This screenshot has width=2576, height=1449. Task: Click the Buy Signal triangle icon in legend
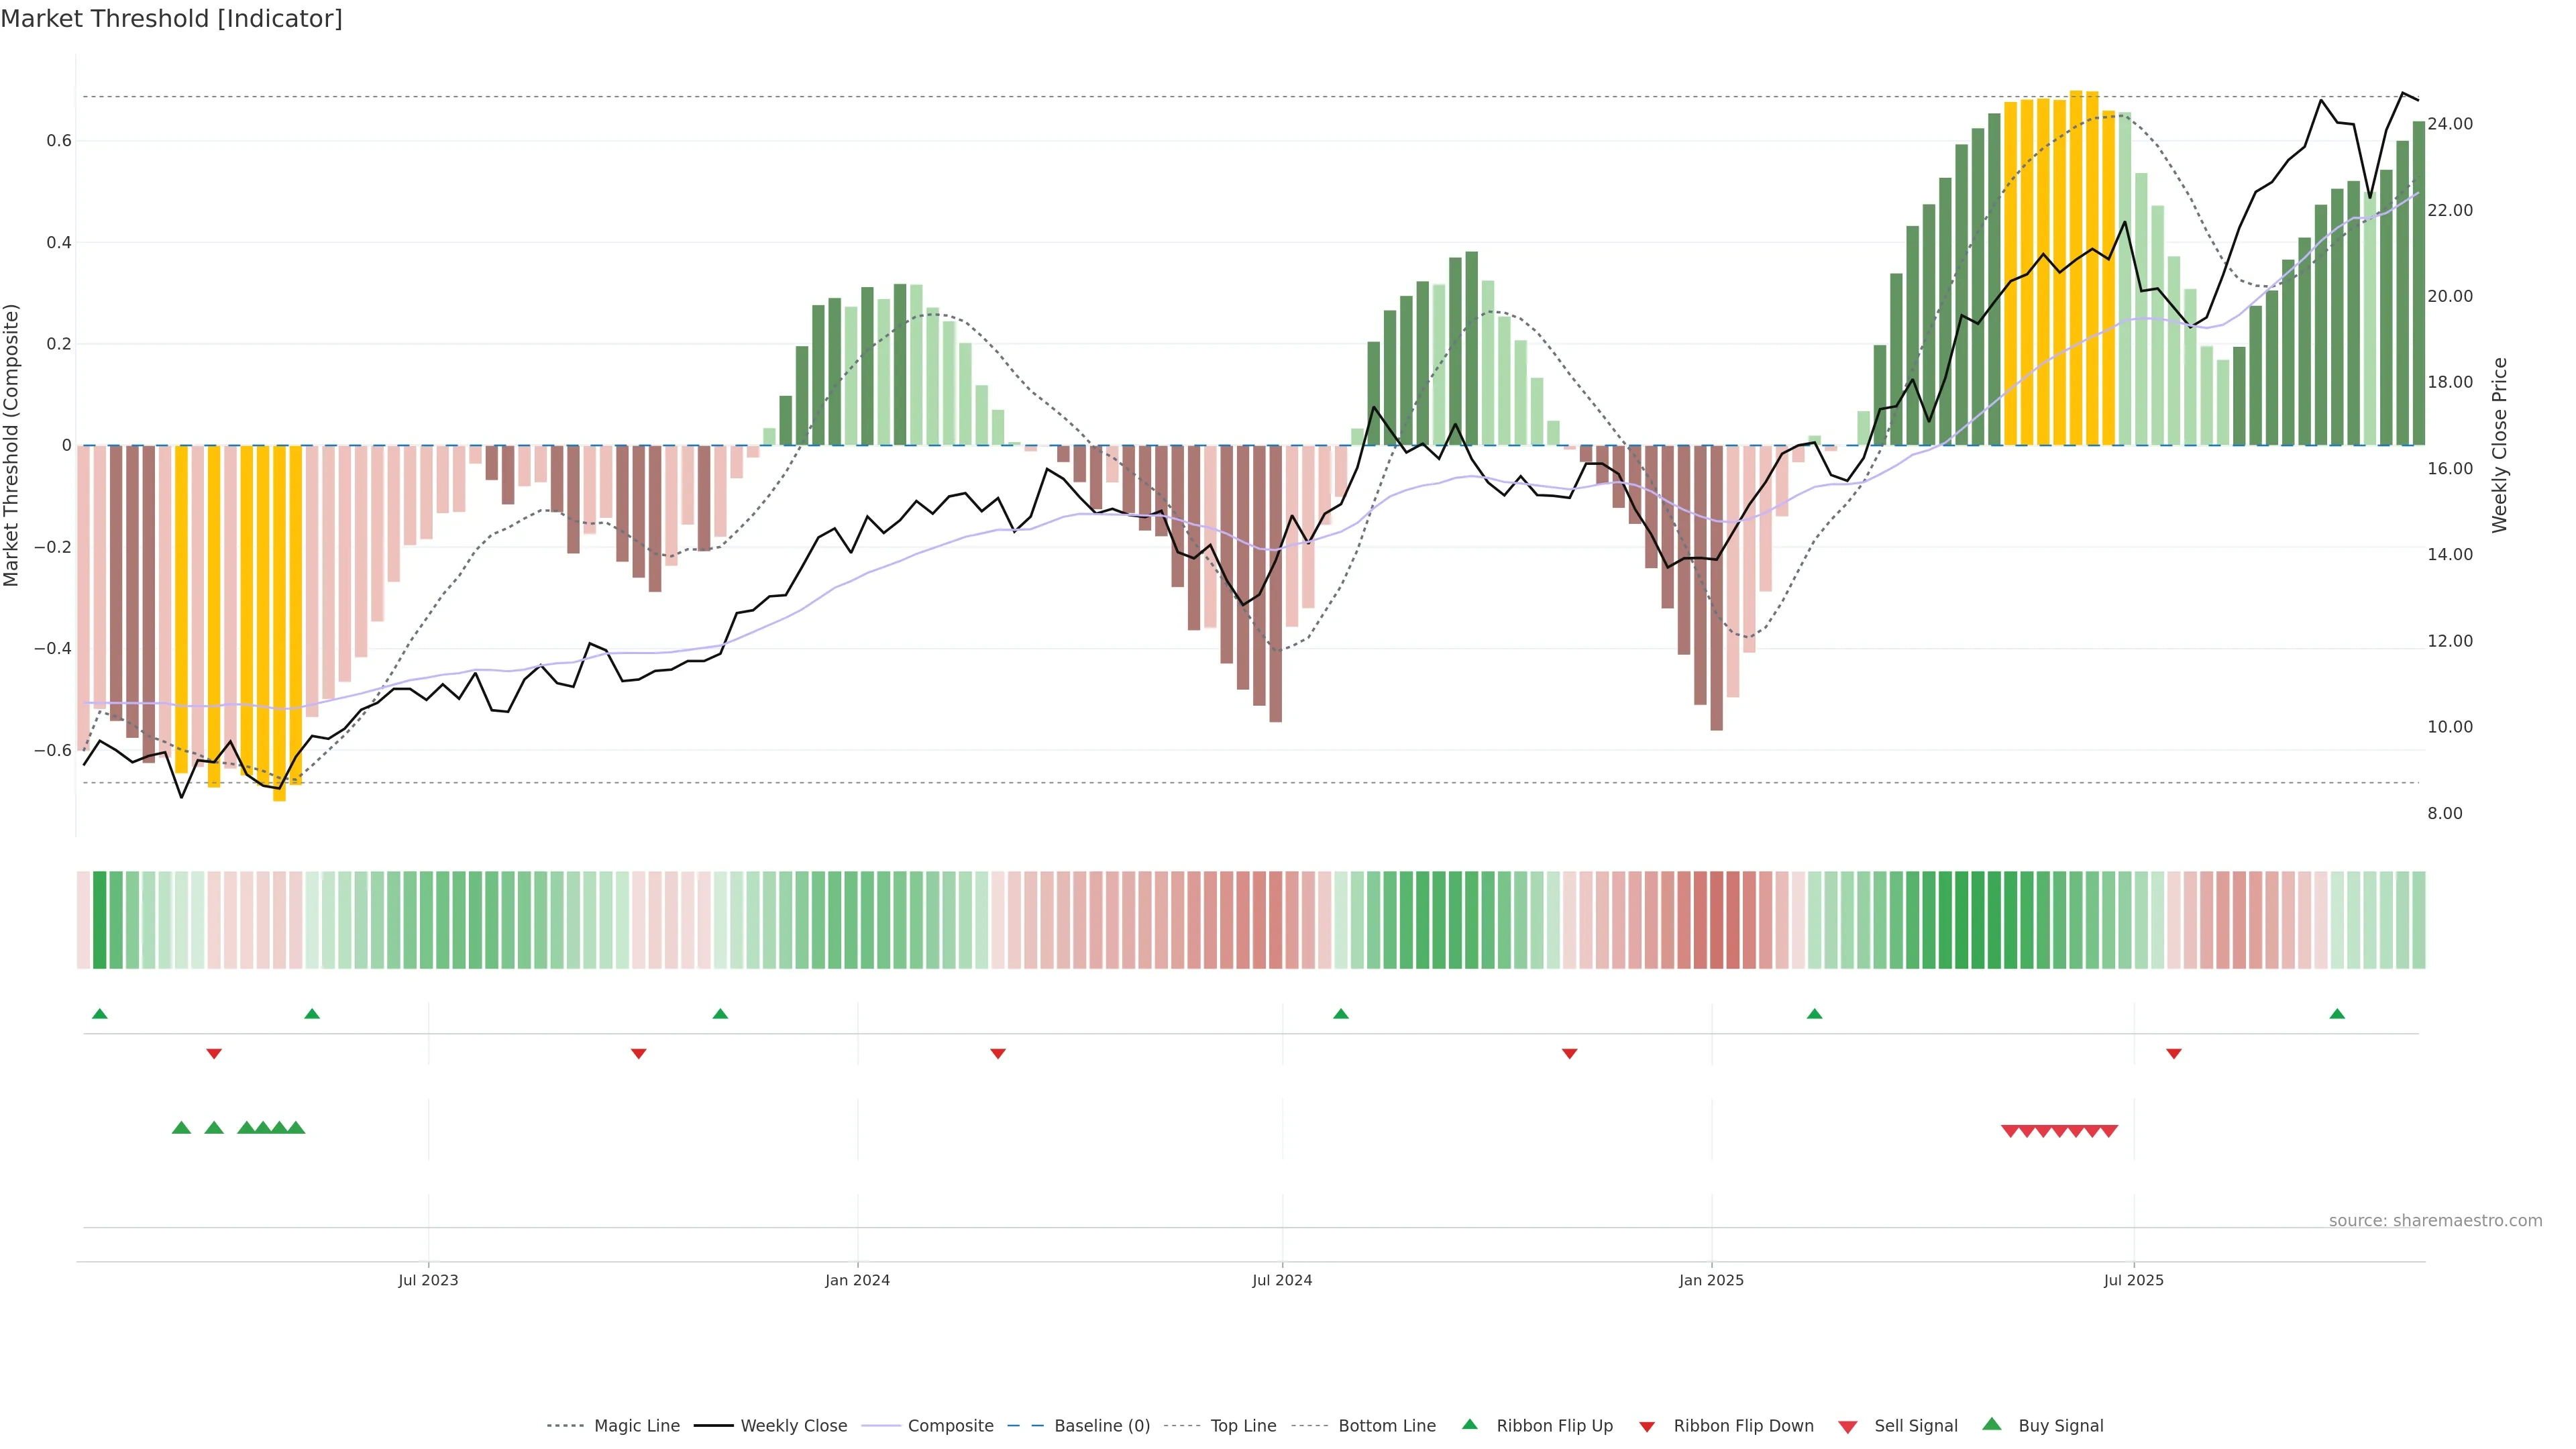pos(1992,1425)
